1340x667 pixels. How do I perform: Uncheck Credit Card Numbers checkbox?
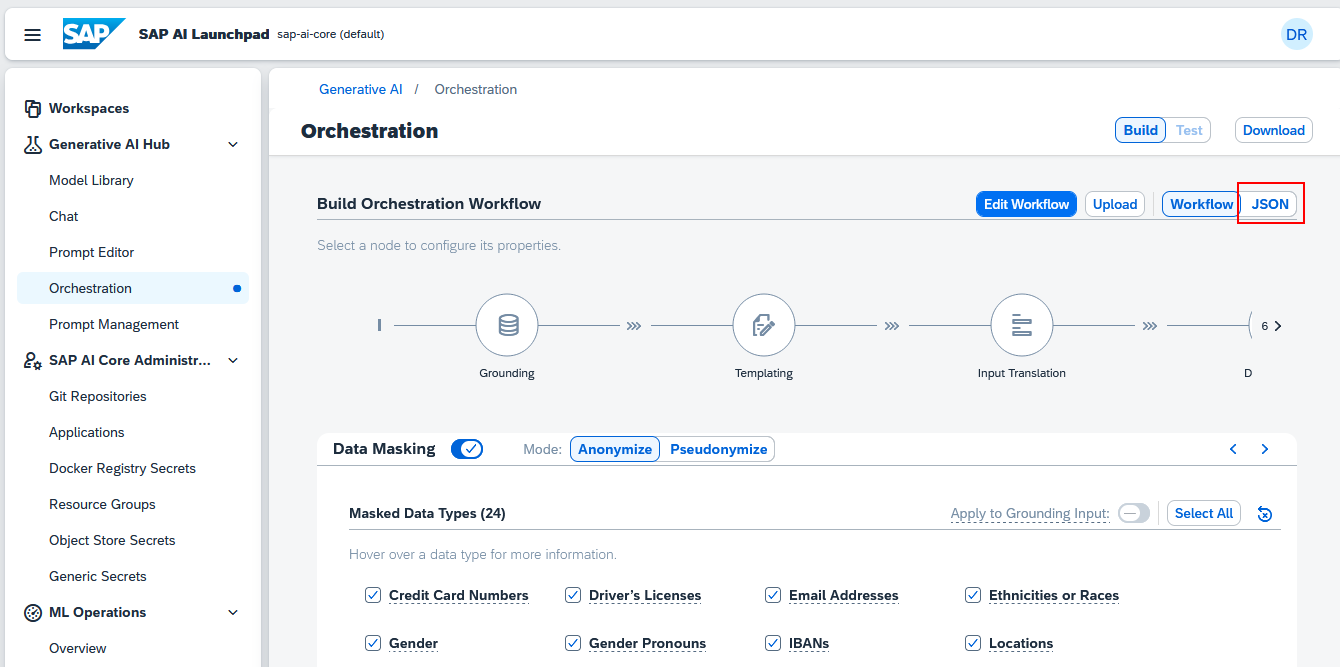pyautogui.click(x=373, y=595)
